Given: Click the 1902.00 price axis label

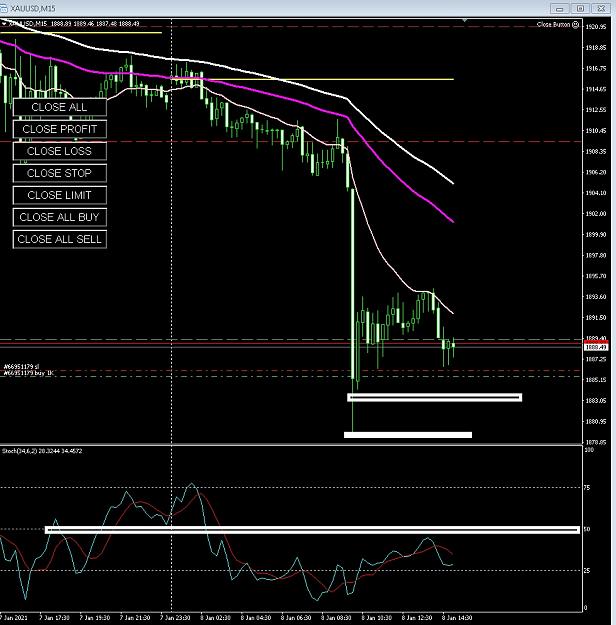Looking at the screenshot, I should tap(596, 213).
